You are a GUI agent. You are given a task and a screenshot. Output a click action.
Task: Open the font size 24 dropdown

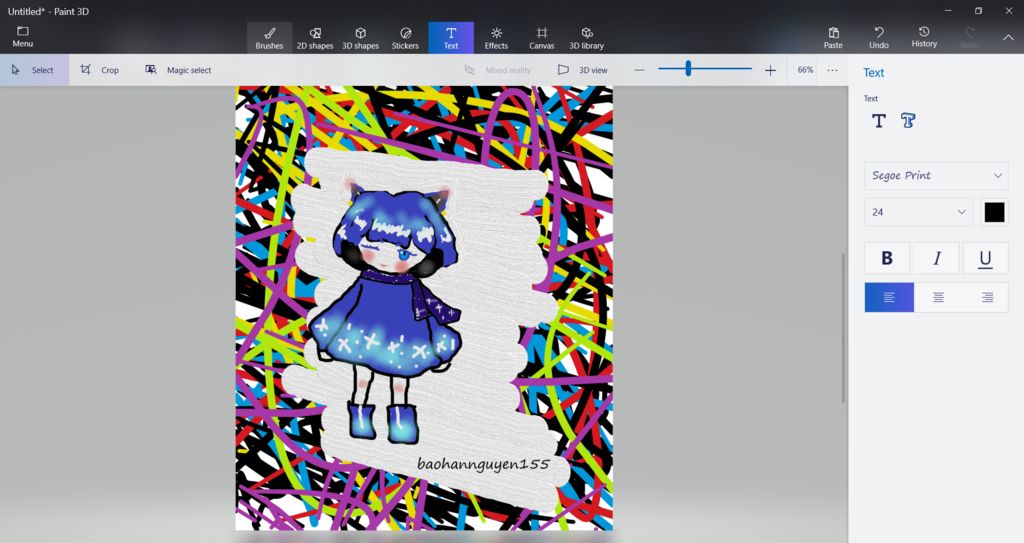[x=918, y=212]
